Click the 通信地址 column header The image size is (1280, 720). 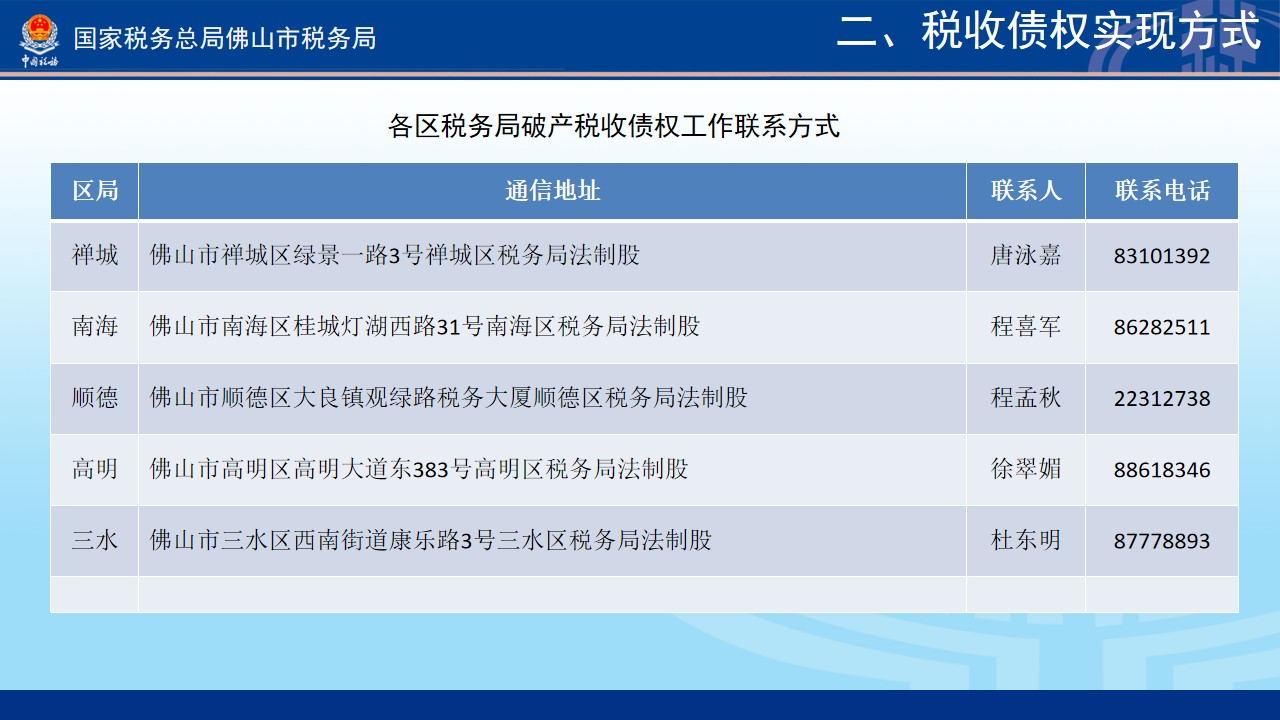(x=553, y=191)
